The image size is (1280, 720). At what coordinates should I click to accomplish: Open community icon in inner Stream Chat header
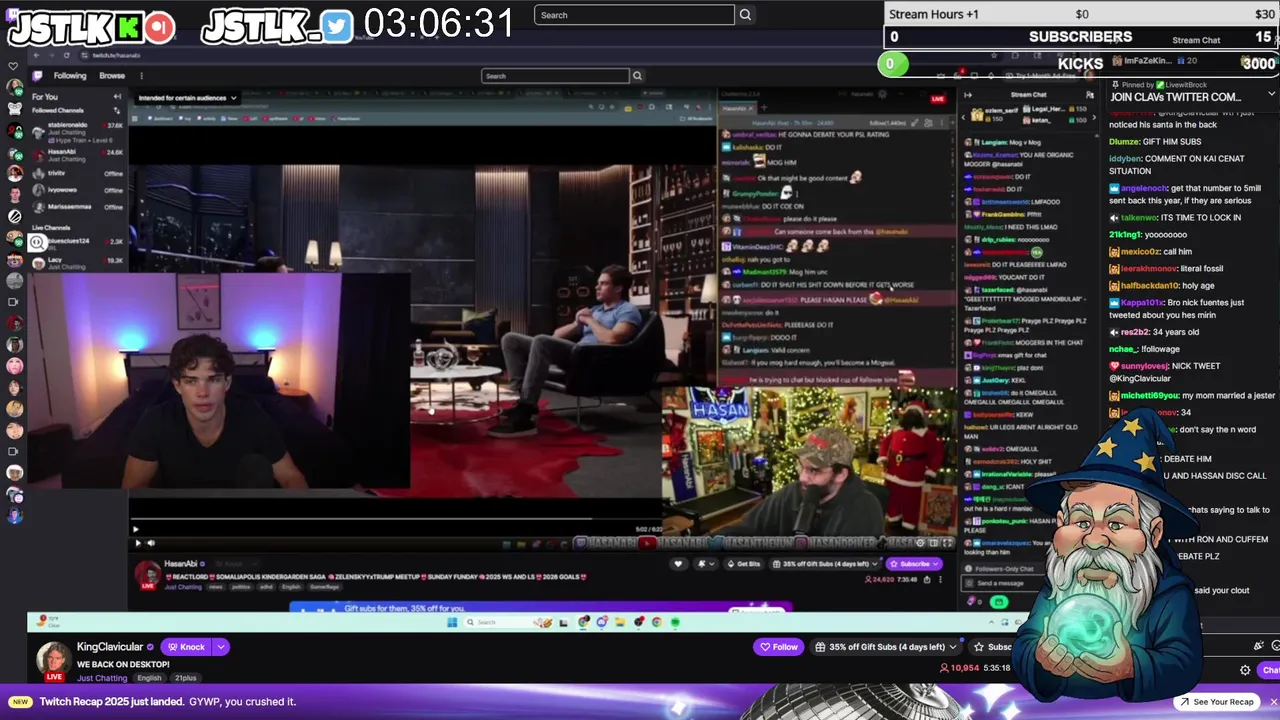(1090, 95)
